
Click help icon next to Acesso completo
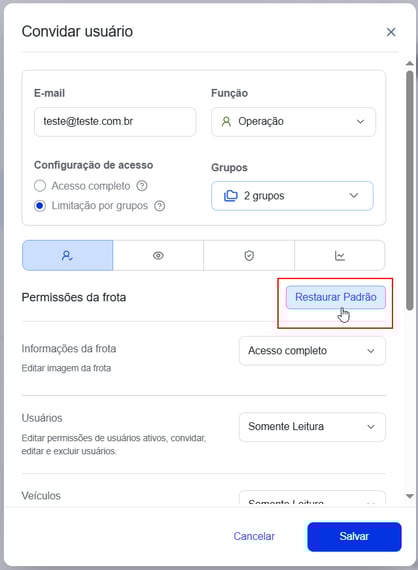[142, 186]
